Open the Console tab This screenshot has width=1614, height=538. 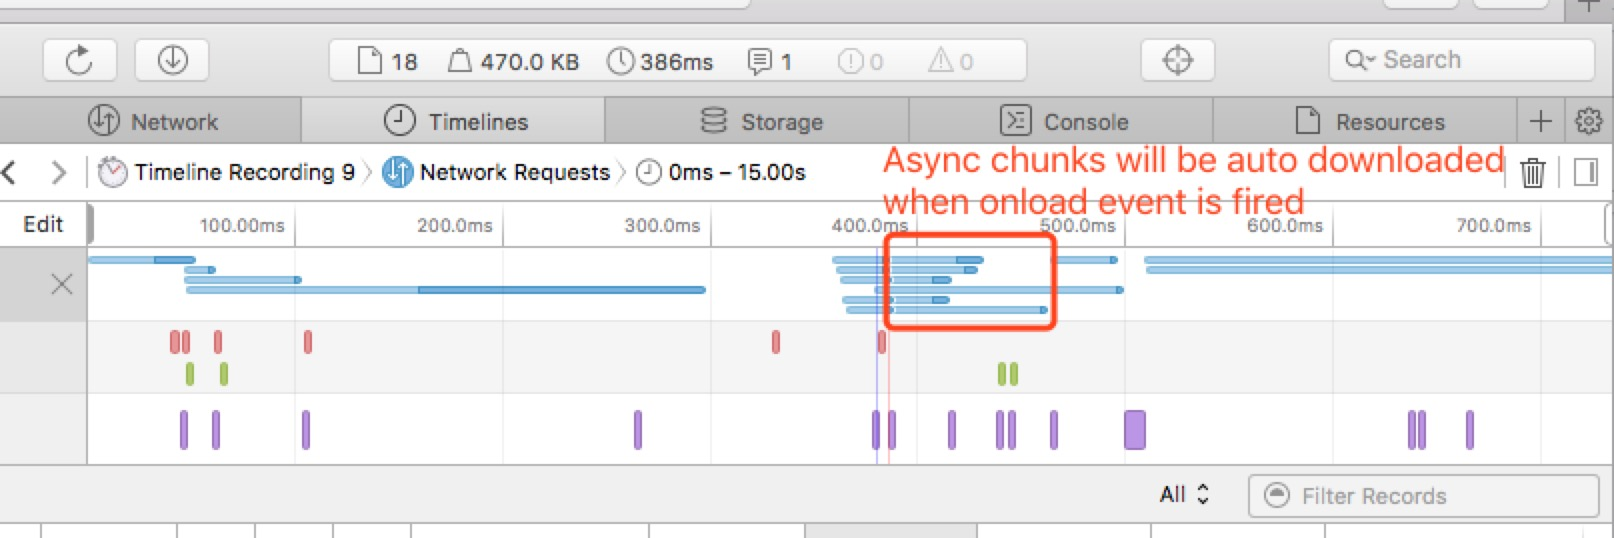click(1064, 122)
